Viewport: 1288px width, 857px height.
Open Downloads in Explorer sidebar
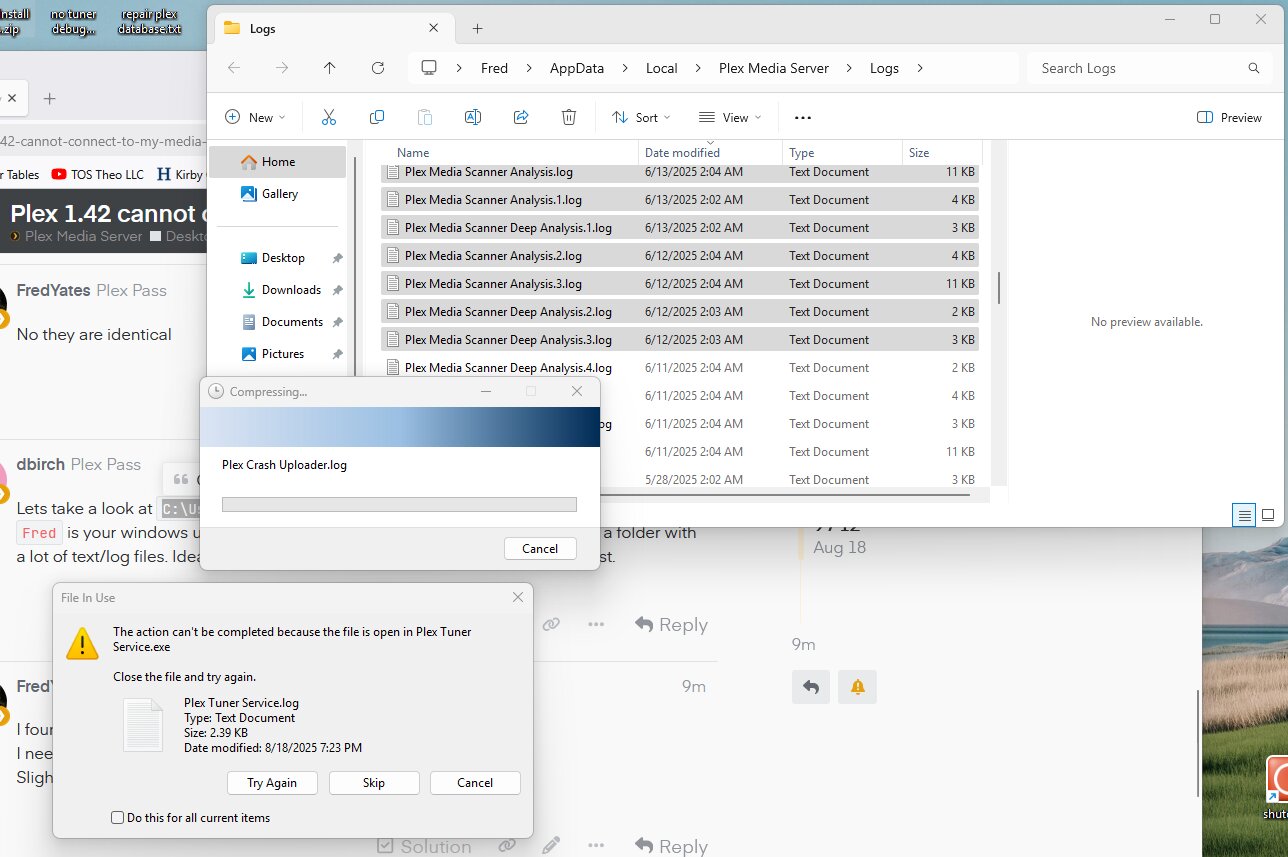coord(290,290)
